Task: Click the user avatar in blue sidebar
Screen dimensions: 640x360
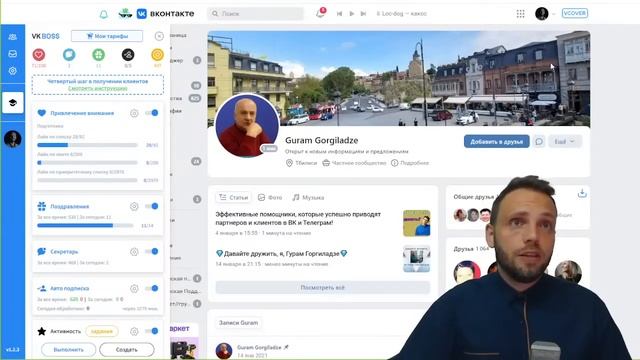Action: tap(13, 139)
